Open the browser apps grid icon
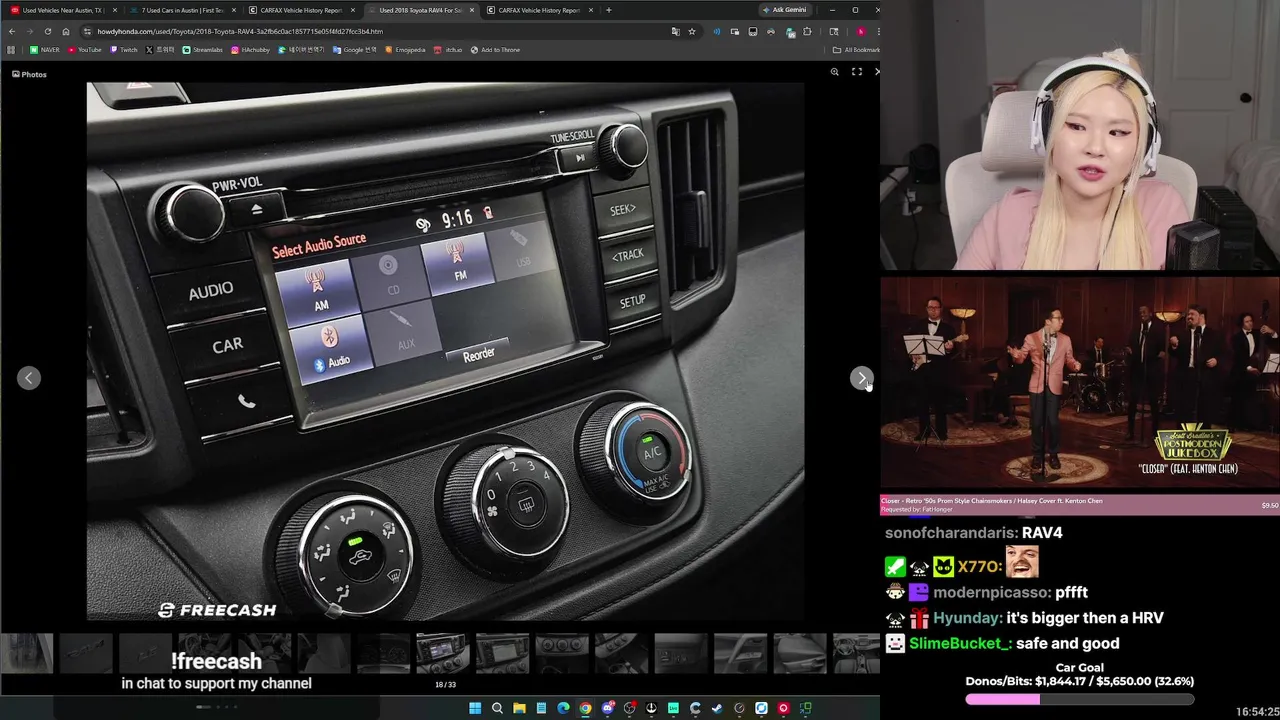The image size is (1280, 720). coord(12,49)
